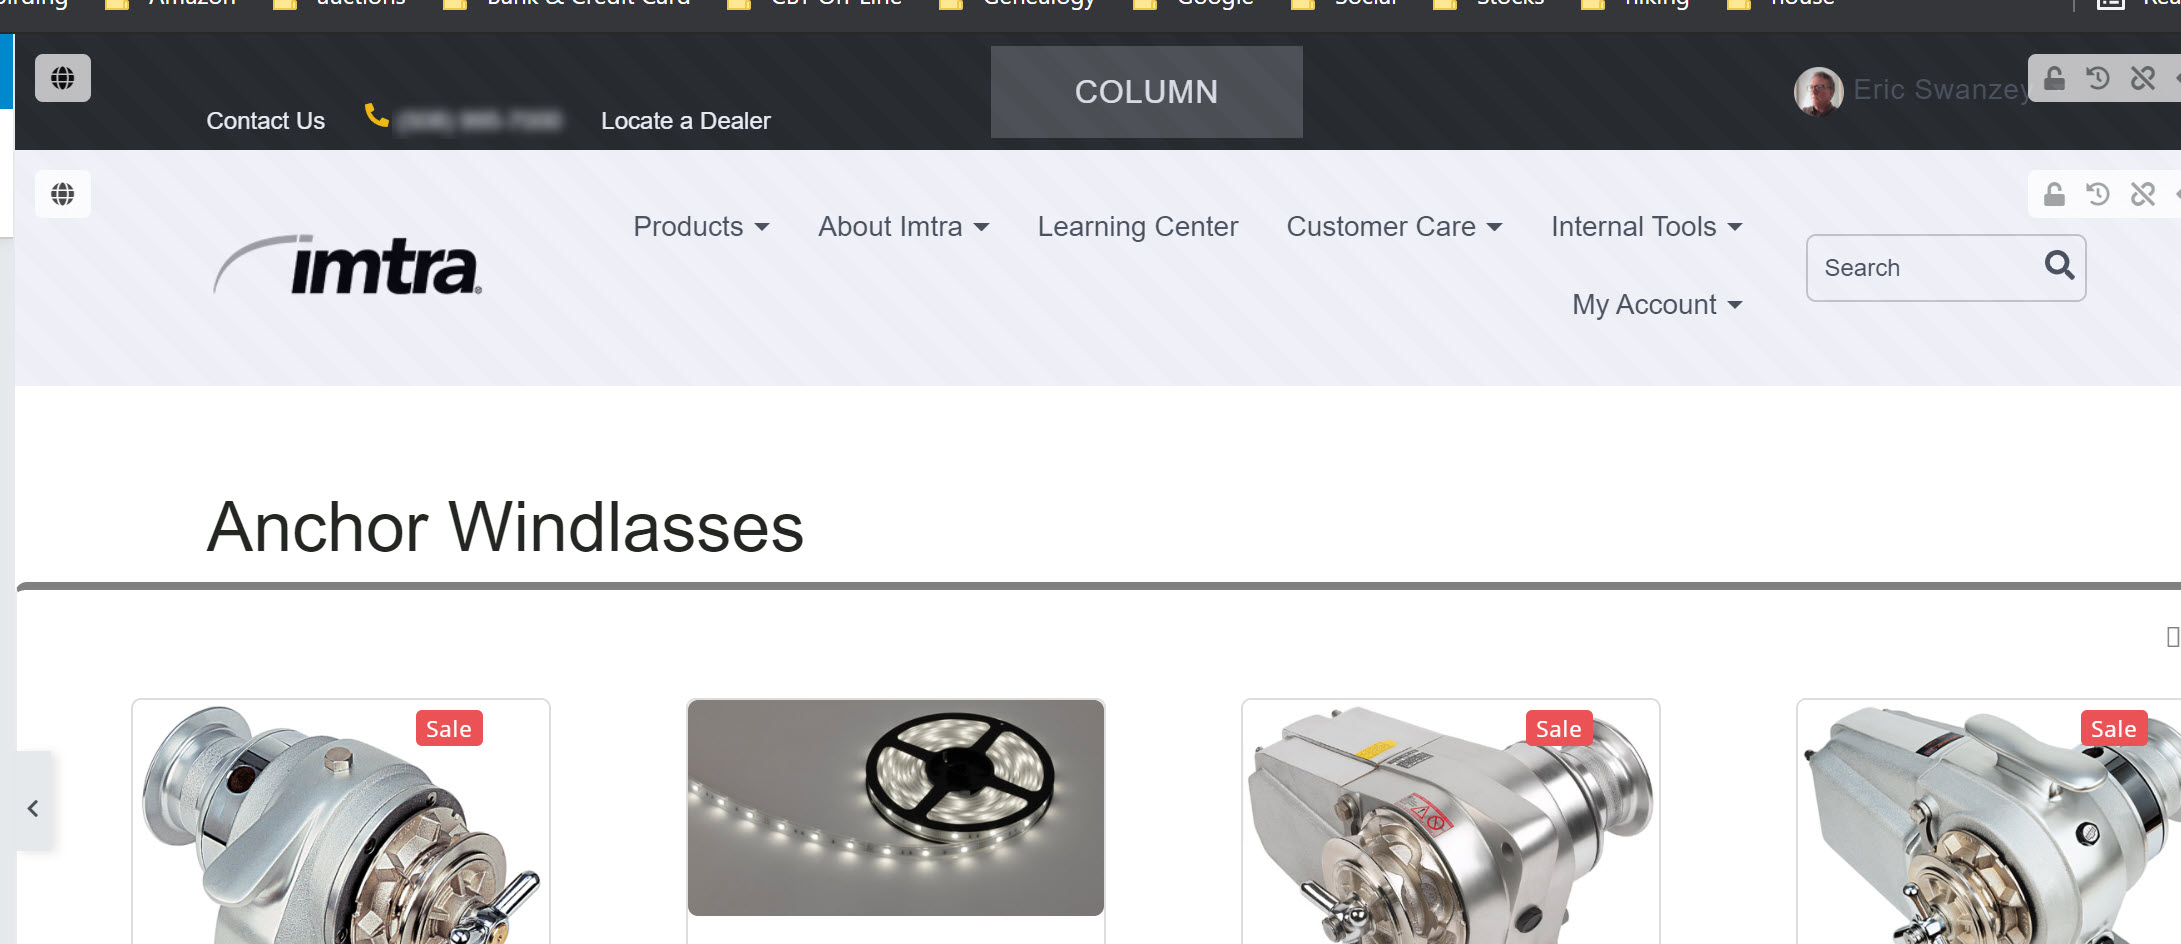
Task: Open the Internal Tools menu
Action: click(1646, 227)
